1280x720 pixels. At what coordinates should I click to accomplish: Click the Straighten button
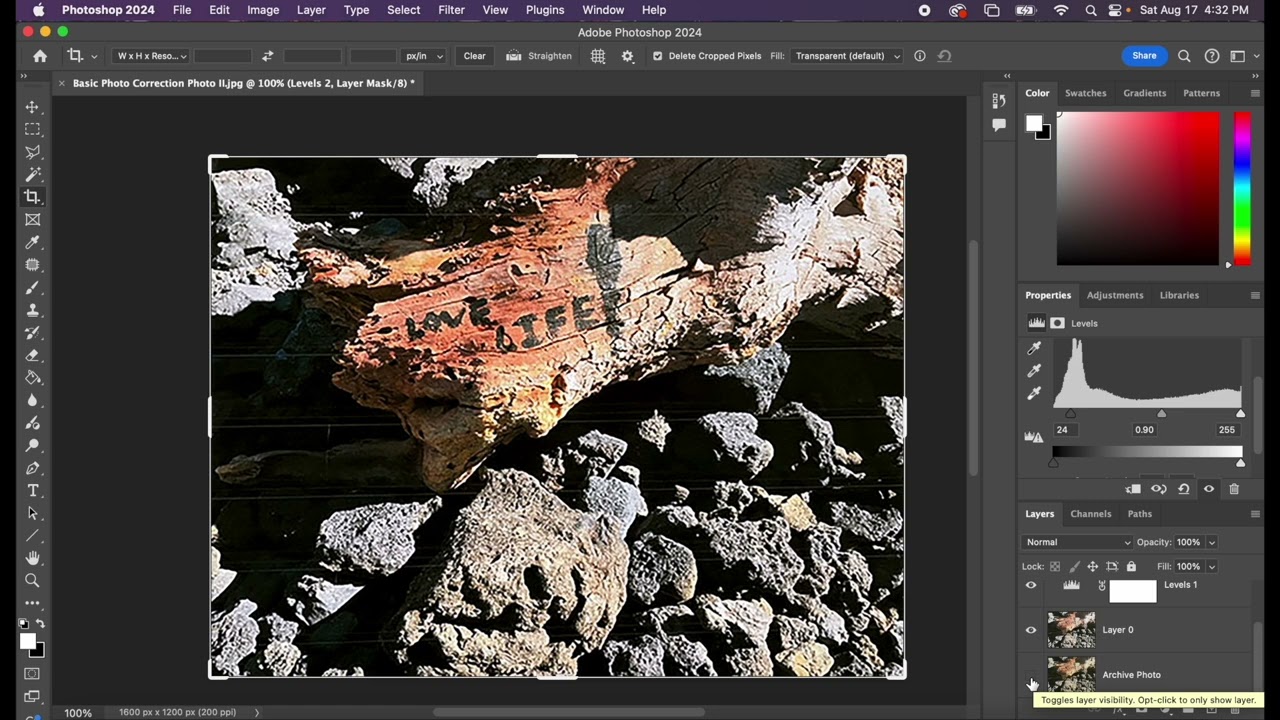(539, 56)
